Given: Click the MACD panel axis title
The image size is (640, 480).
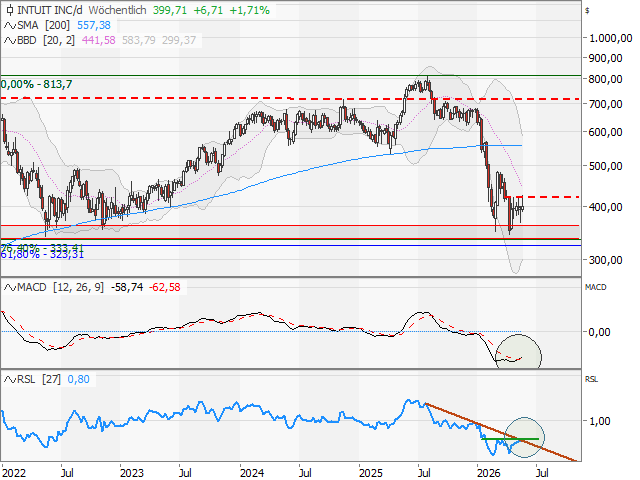Looking at the screenshot, I should [x=596, y=287].
